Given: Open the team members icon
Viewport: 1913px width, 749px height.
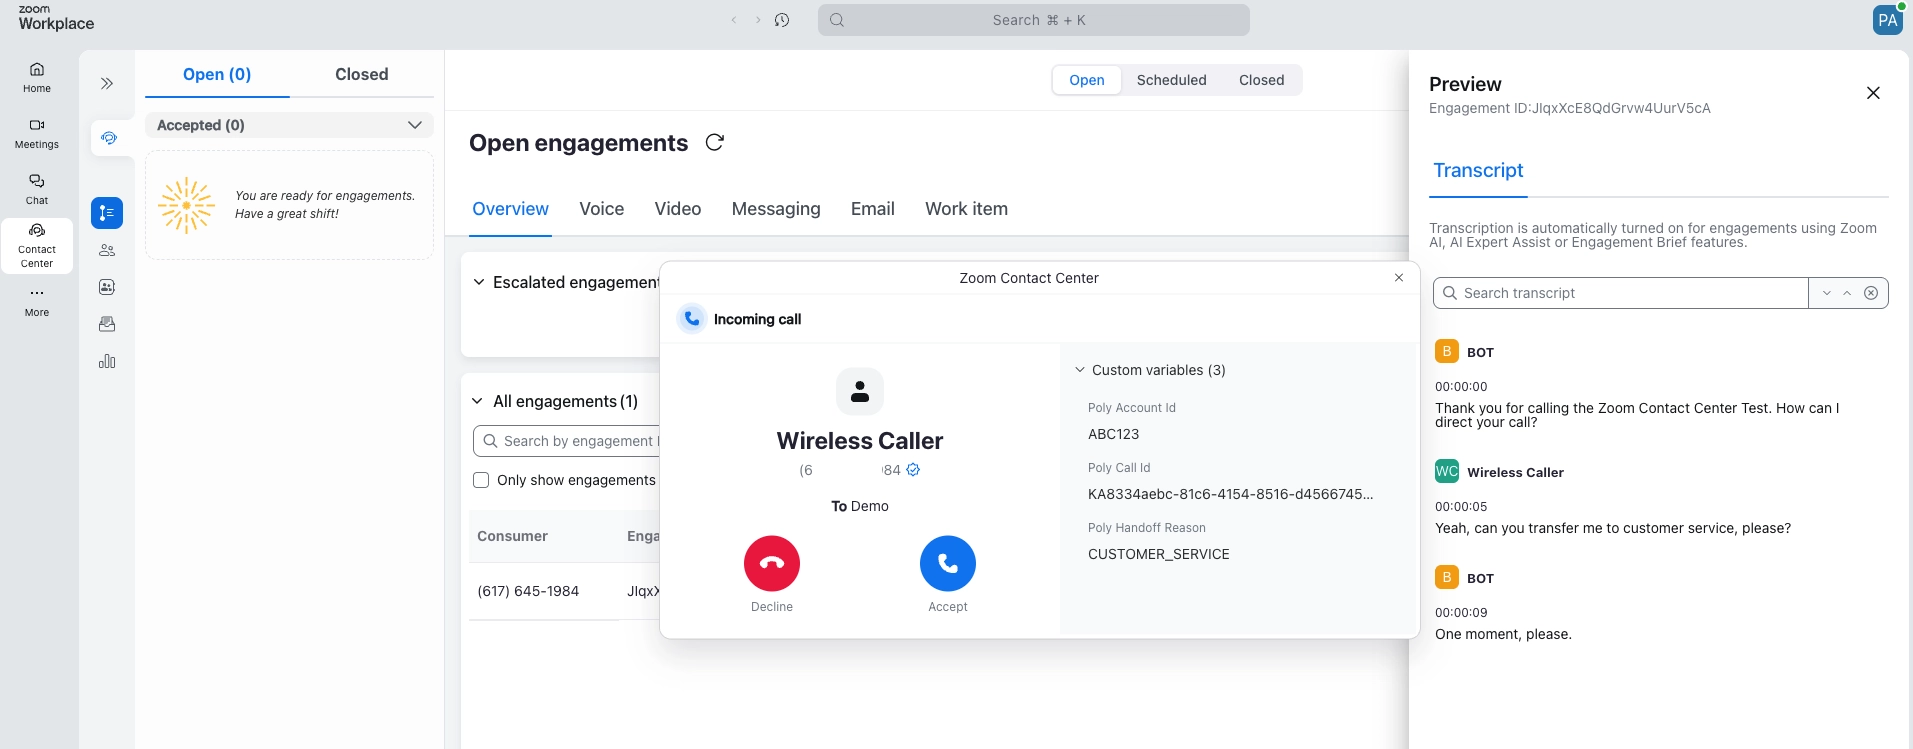Looking at the screenshot, I should (x=107, y=250).
